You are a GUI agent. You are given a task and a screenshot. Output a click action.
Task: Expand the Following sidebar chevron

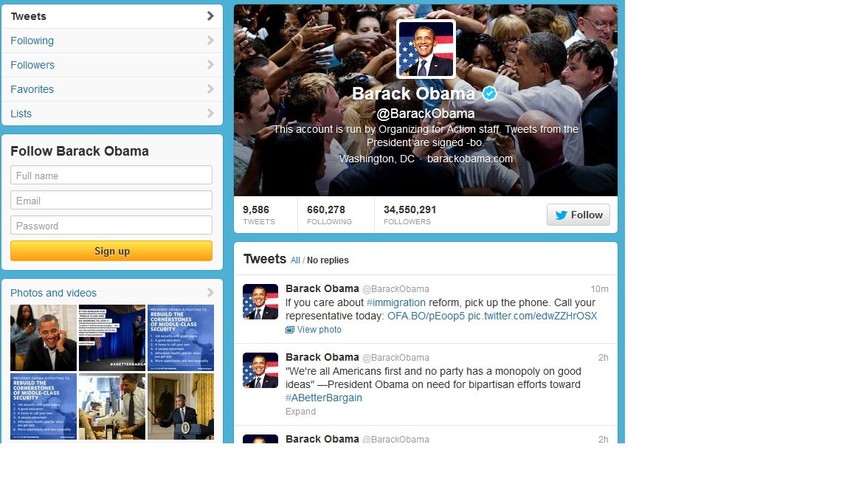click(210, 41)
